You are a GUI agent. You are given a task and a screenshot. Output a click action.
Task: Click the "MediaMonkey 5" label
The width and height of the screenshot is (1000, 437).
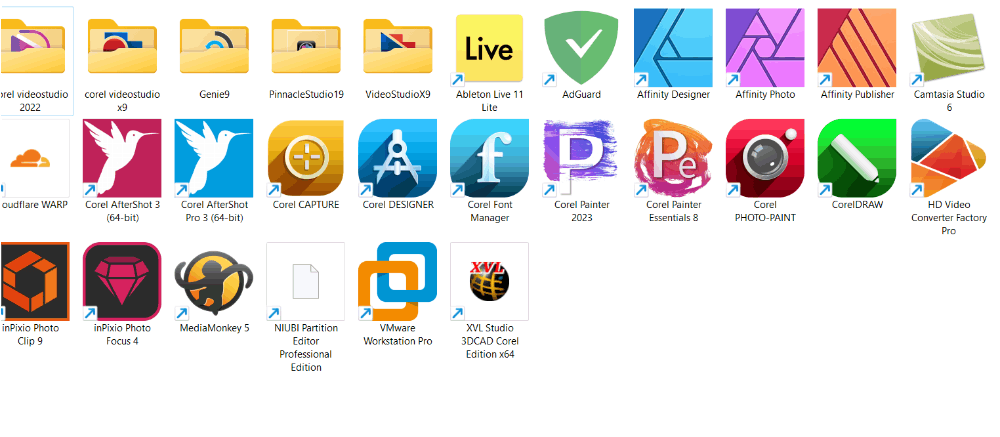coord(214,328)
